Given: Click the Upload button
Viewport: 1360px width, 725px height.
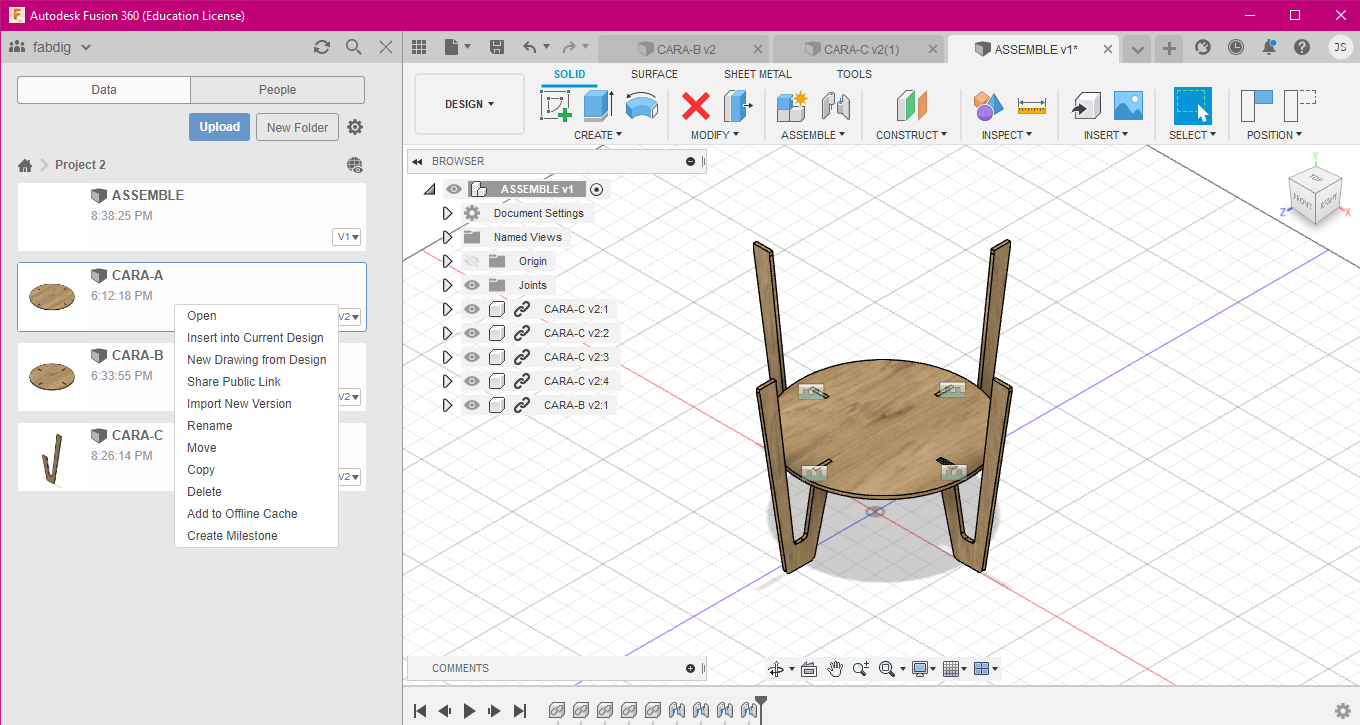Looking at the screenshot, I should [x=219, y=127].
